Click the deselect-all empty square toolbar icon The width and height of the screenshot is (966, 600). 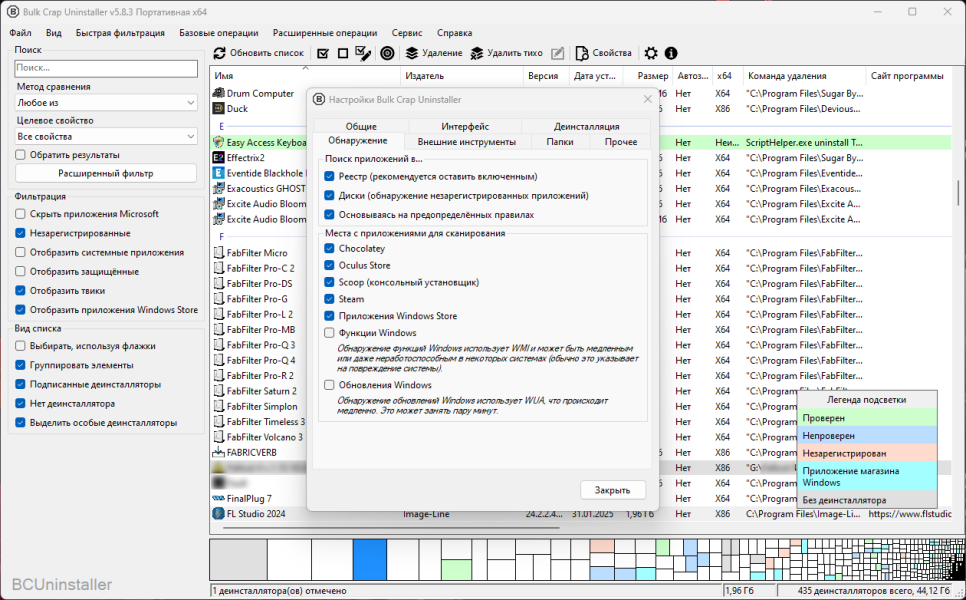click(343, 54)
